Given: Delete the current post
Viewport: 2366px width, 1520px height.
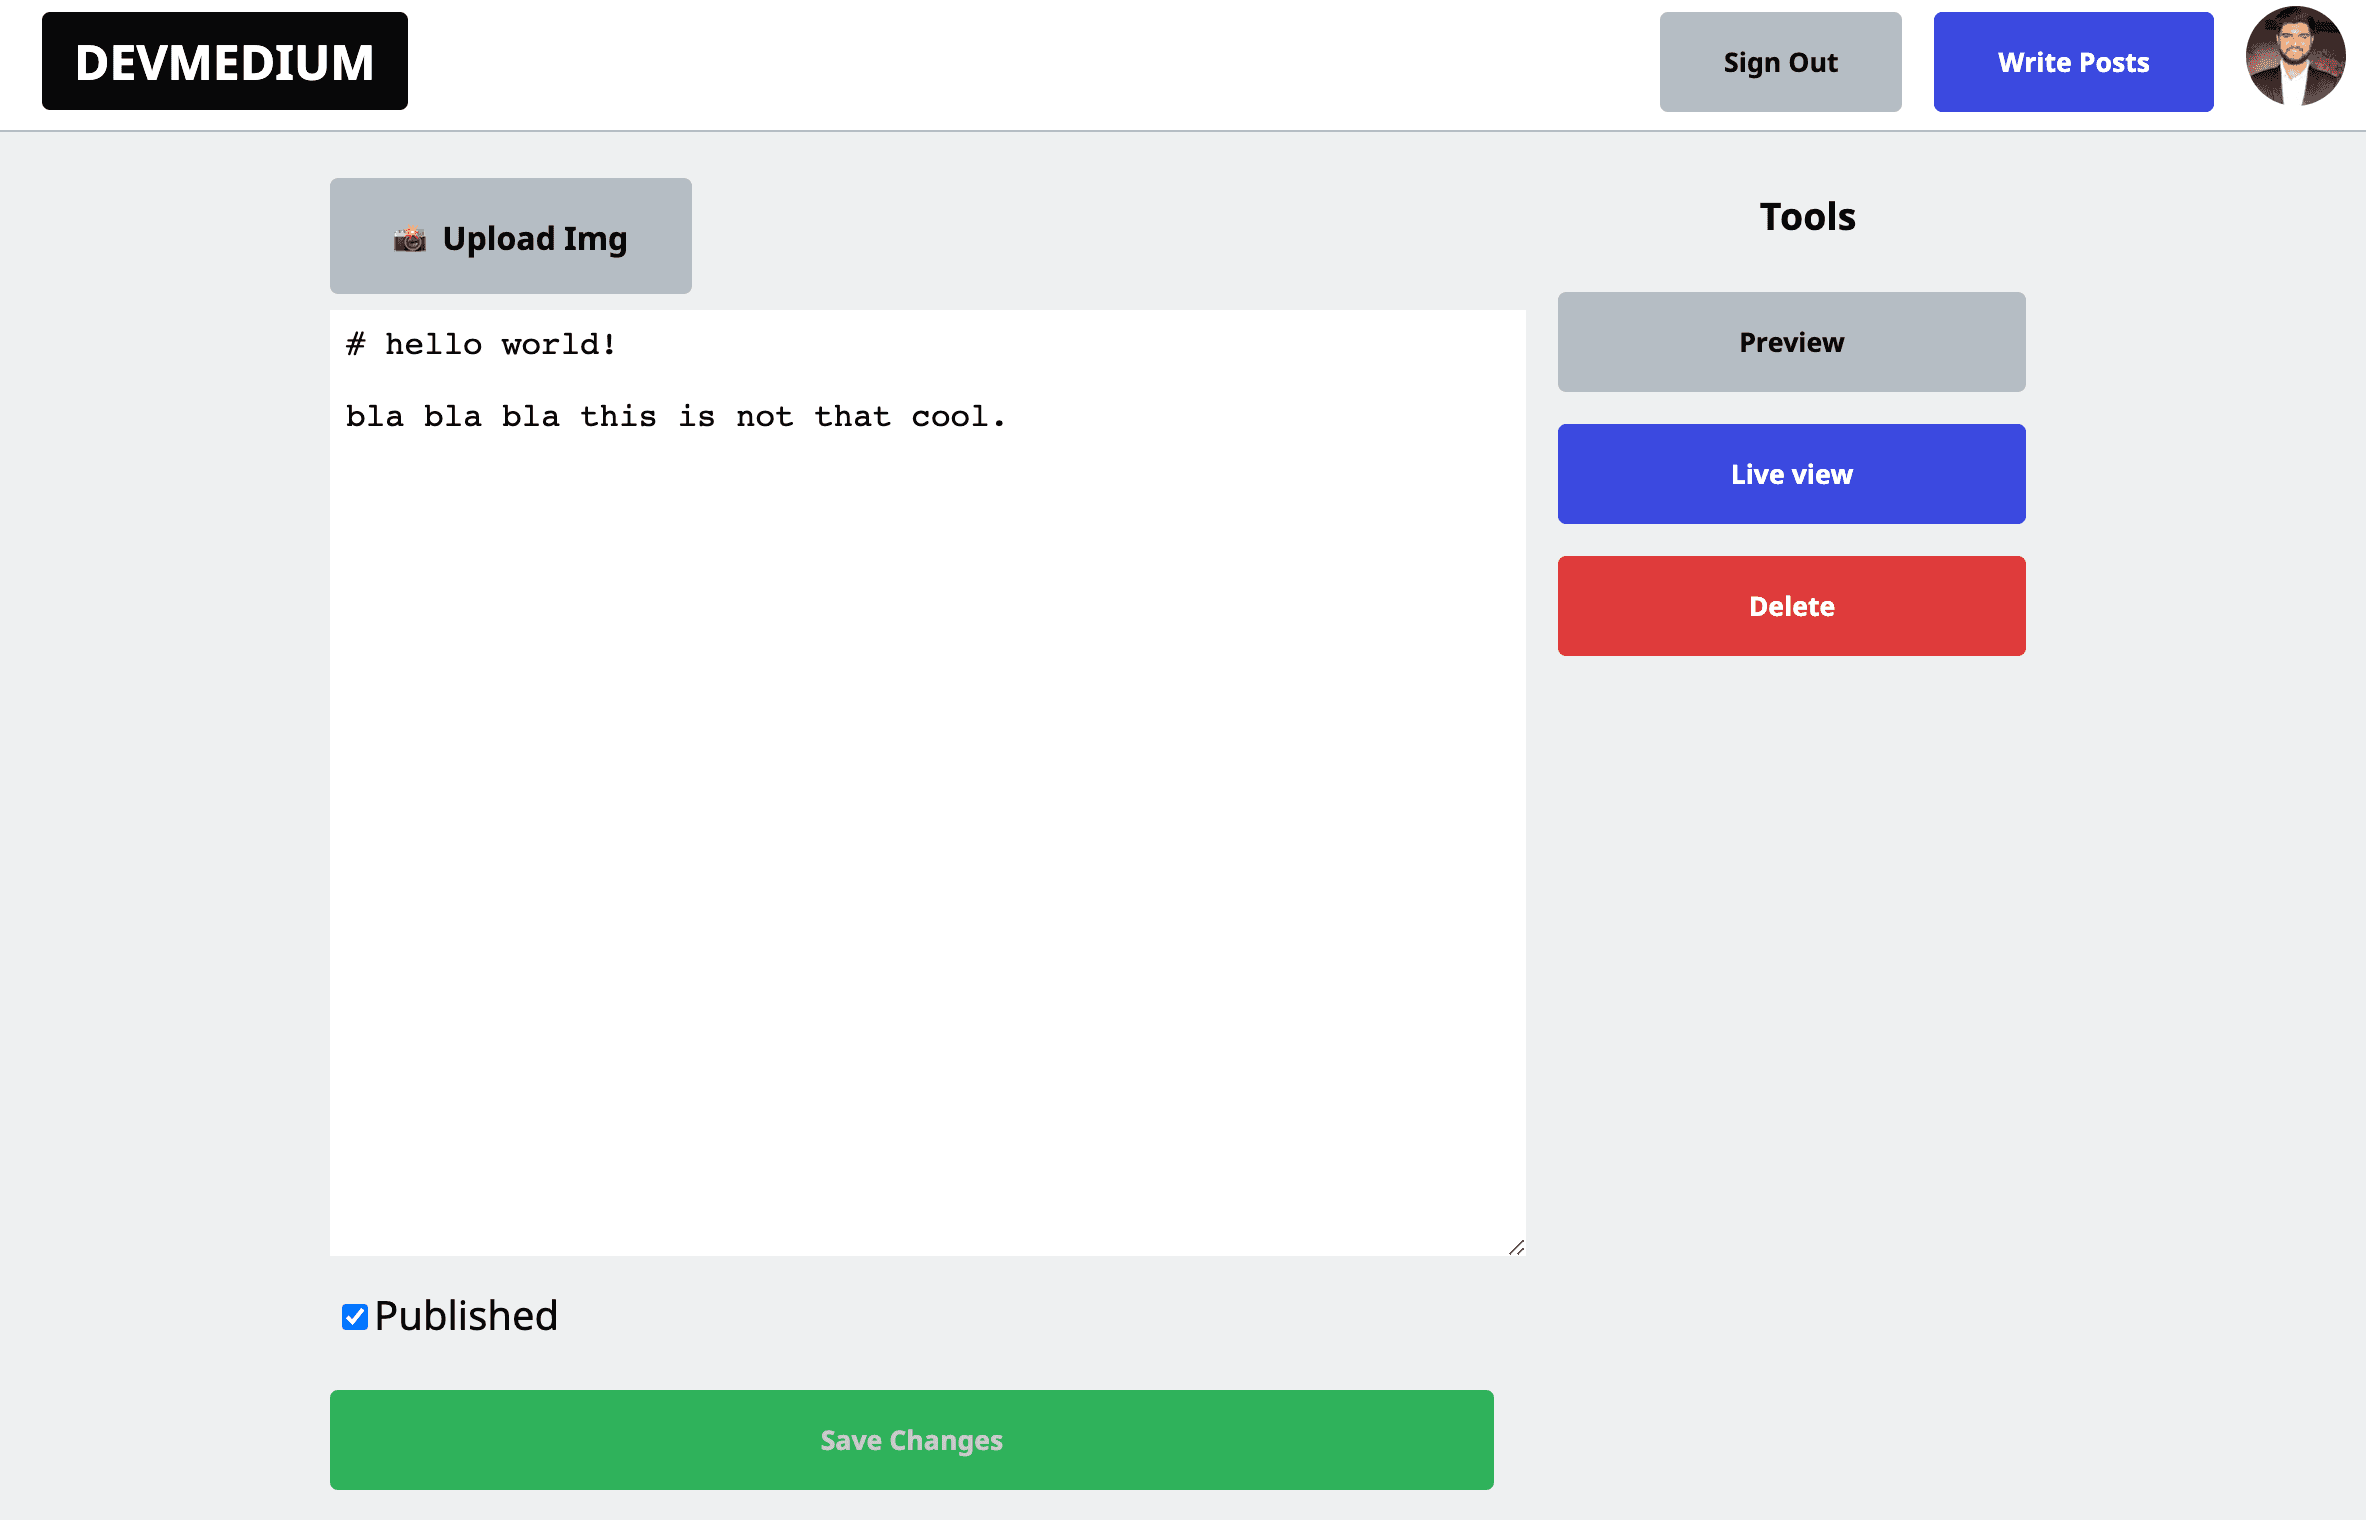Looking at the screenshot, I should (x=1791, y=606).
